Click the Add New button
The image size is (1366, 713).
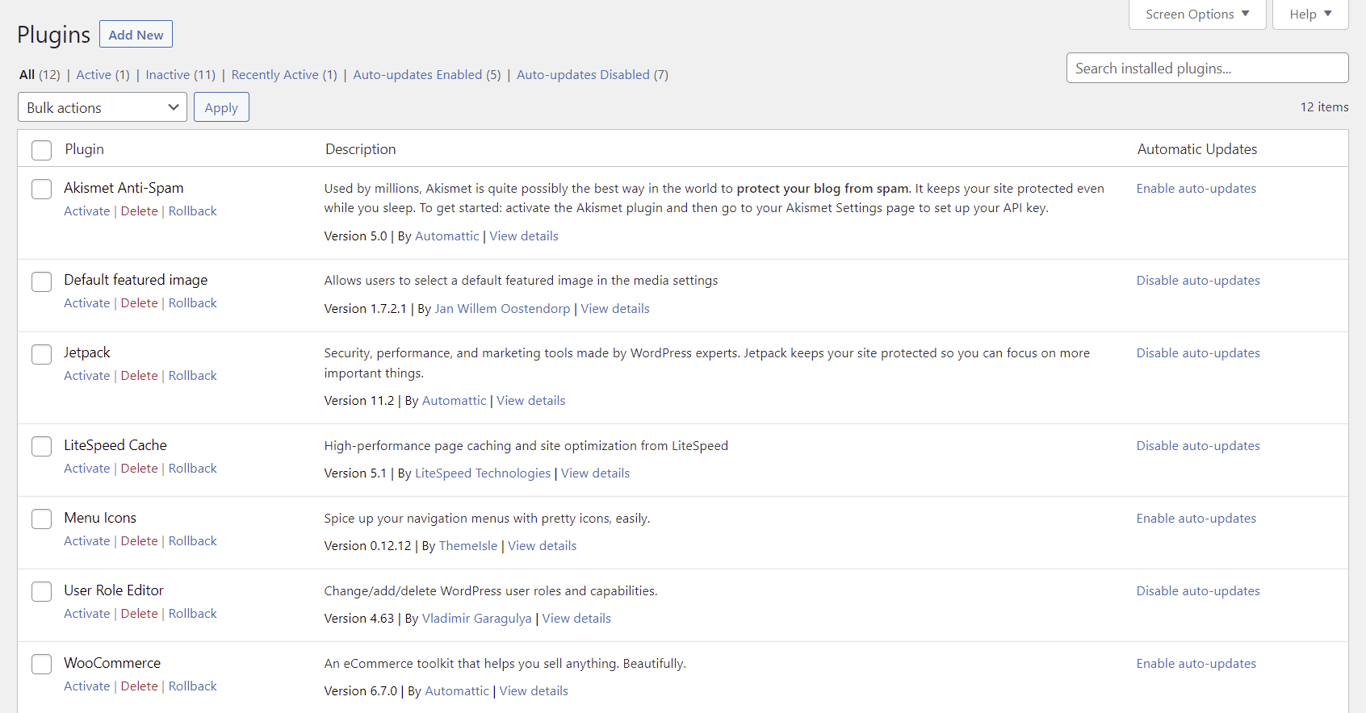coord(136,35)
